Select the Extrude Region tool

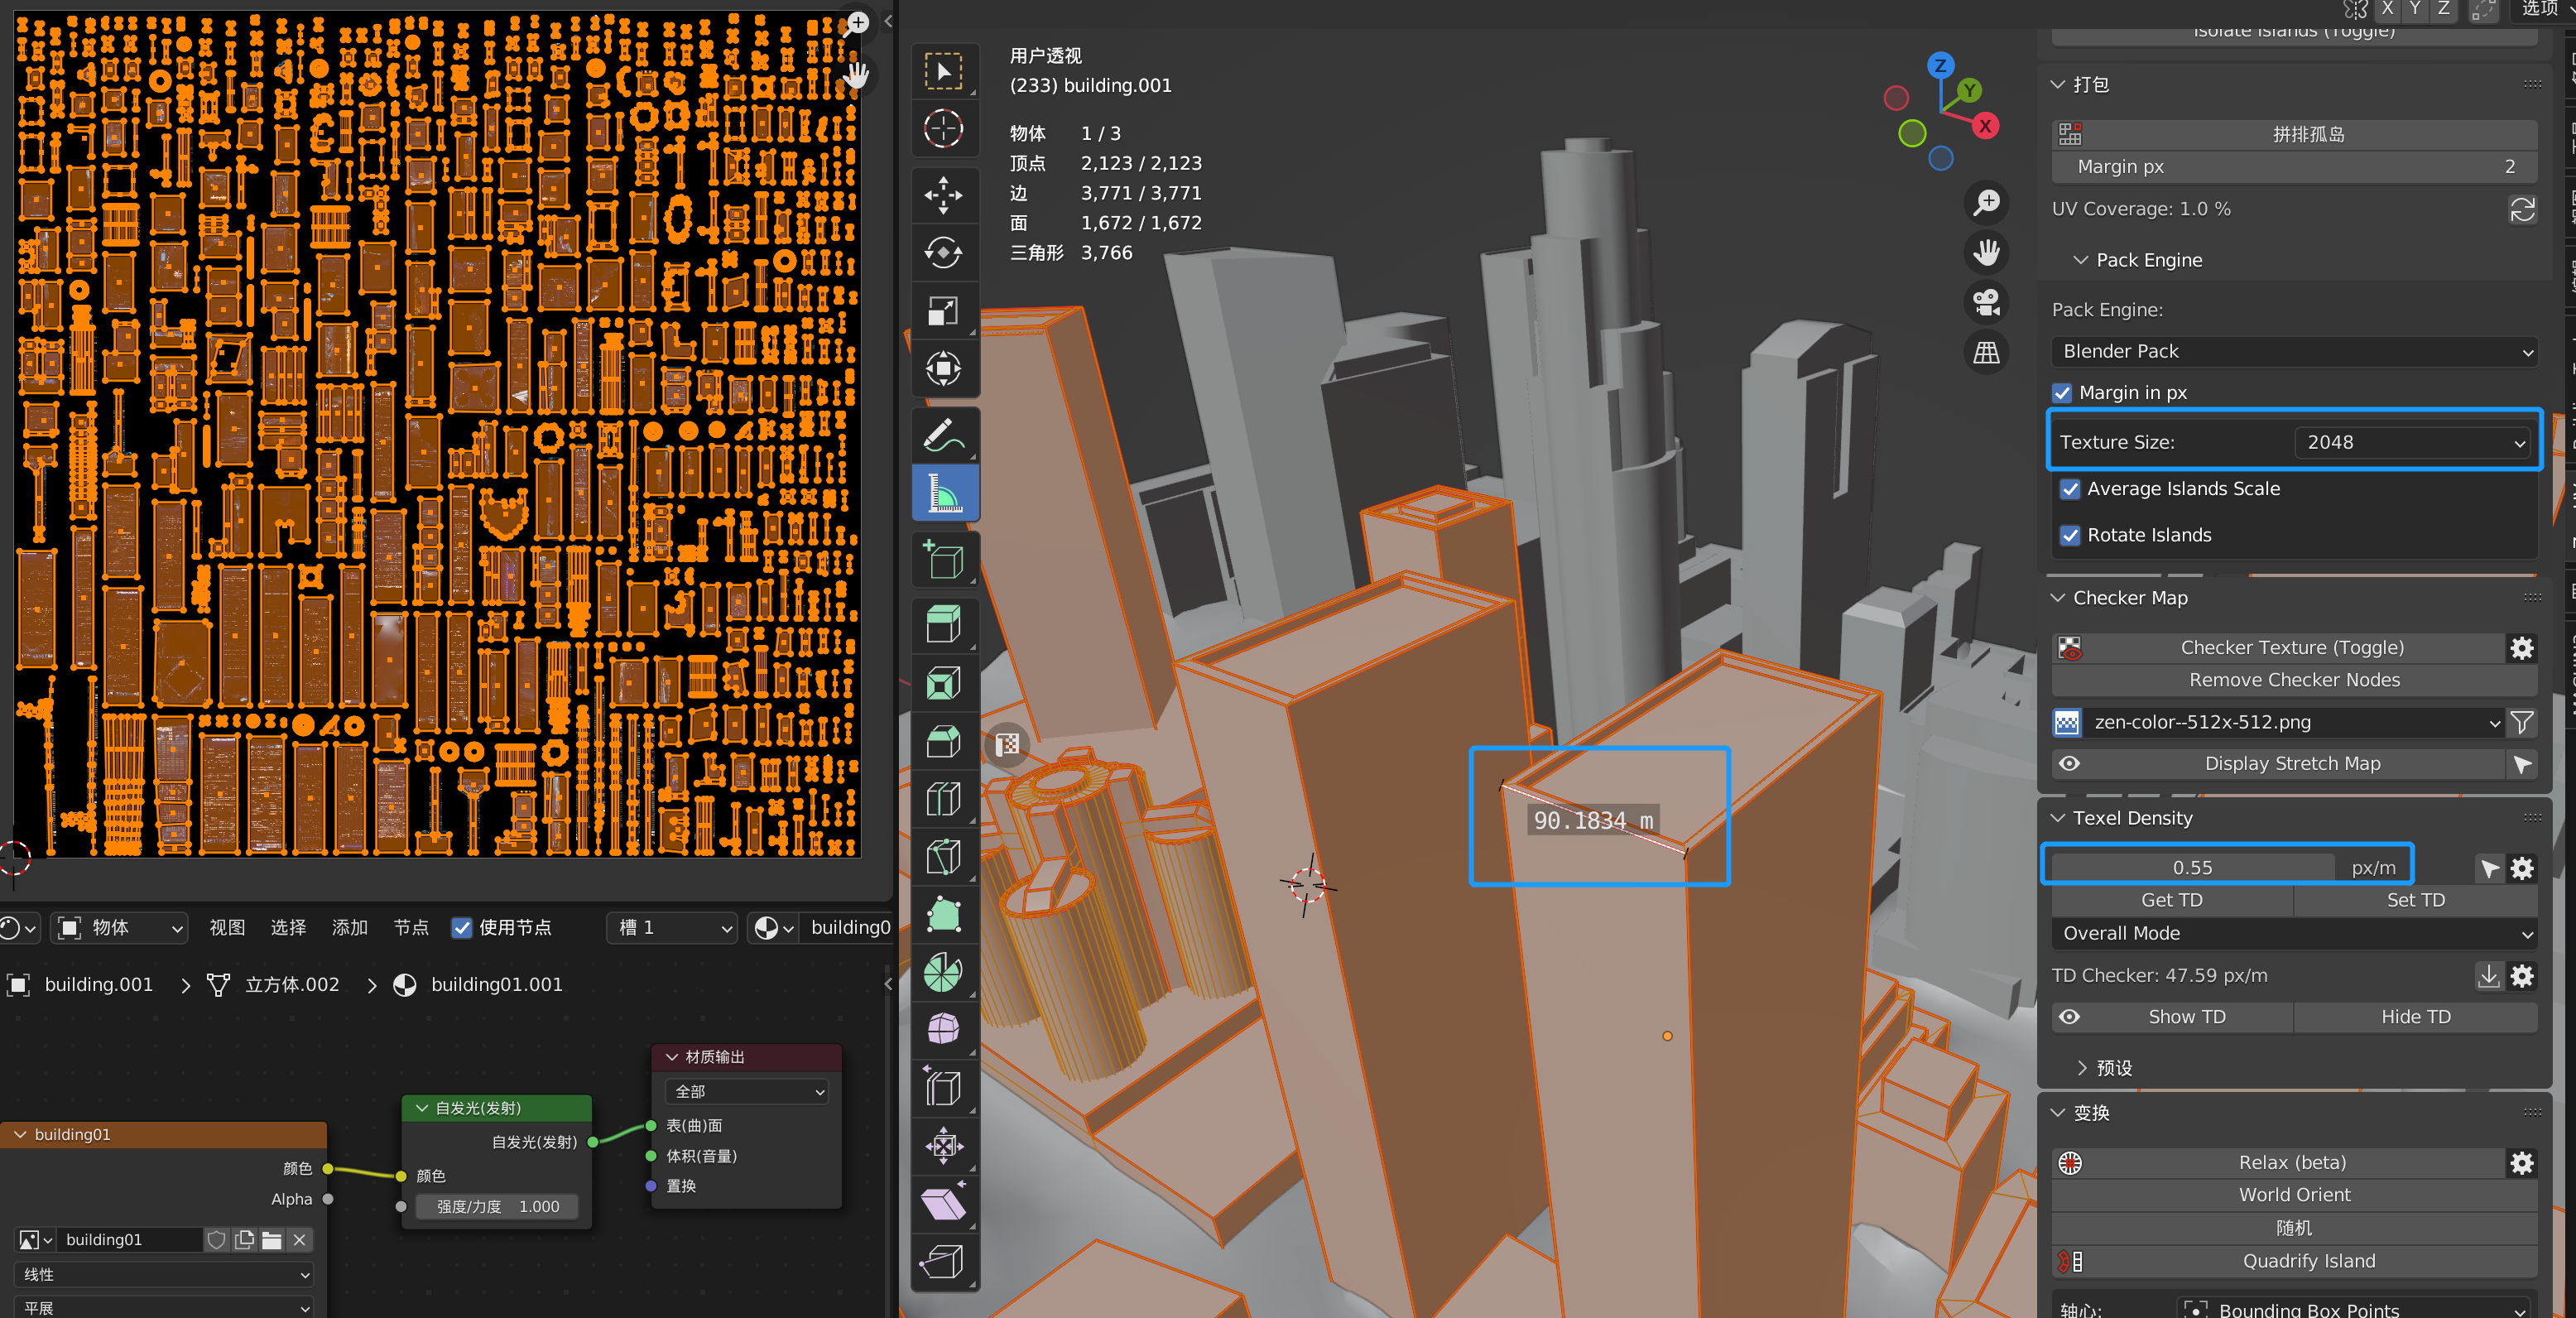pyautogui.click(x=943, y=625)
